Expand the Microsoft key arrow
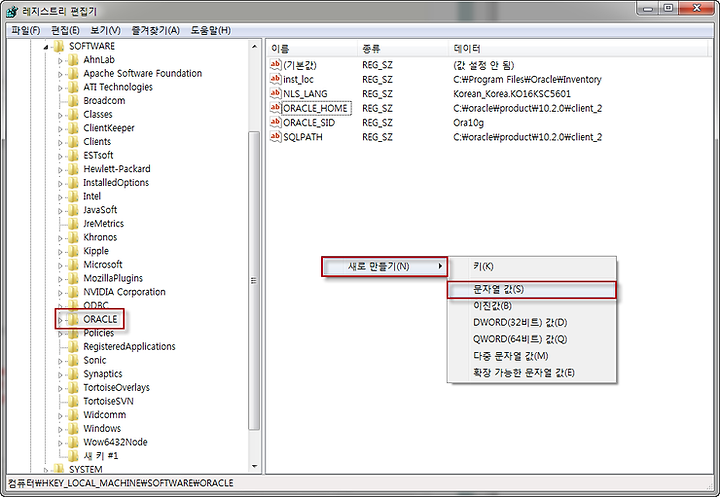Screen dimensions: 720x497 (x=60, y=265)
